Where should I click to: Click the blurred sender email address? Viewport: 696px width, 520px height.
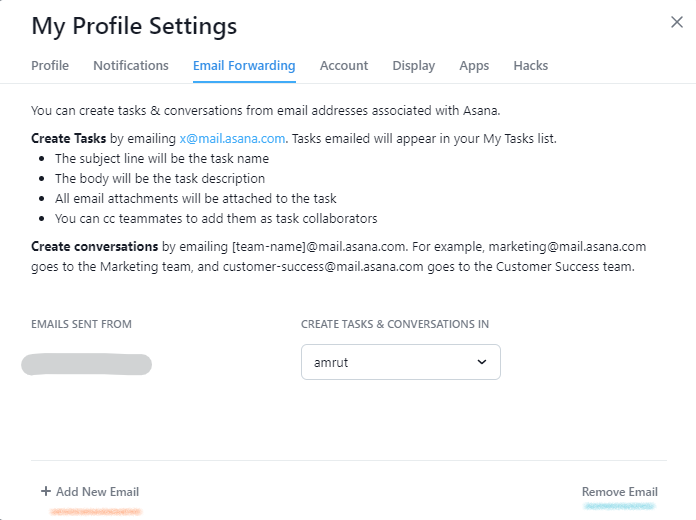(87, 364)
